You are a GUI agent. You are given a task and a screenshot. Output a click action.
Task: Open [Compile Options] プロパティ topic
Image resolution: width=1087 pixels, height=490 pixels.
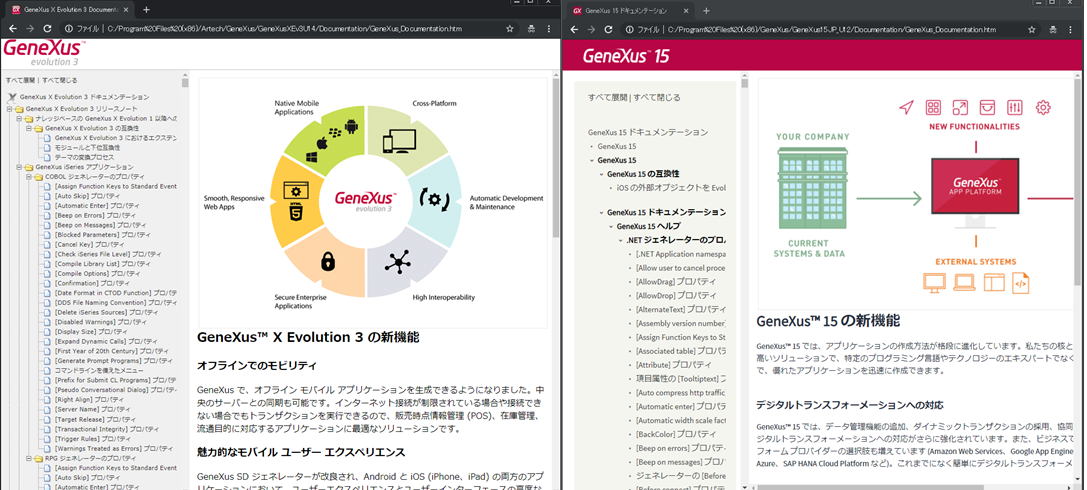pyautogui.click(x=101, y=274)
